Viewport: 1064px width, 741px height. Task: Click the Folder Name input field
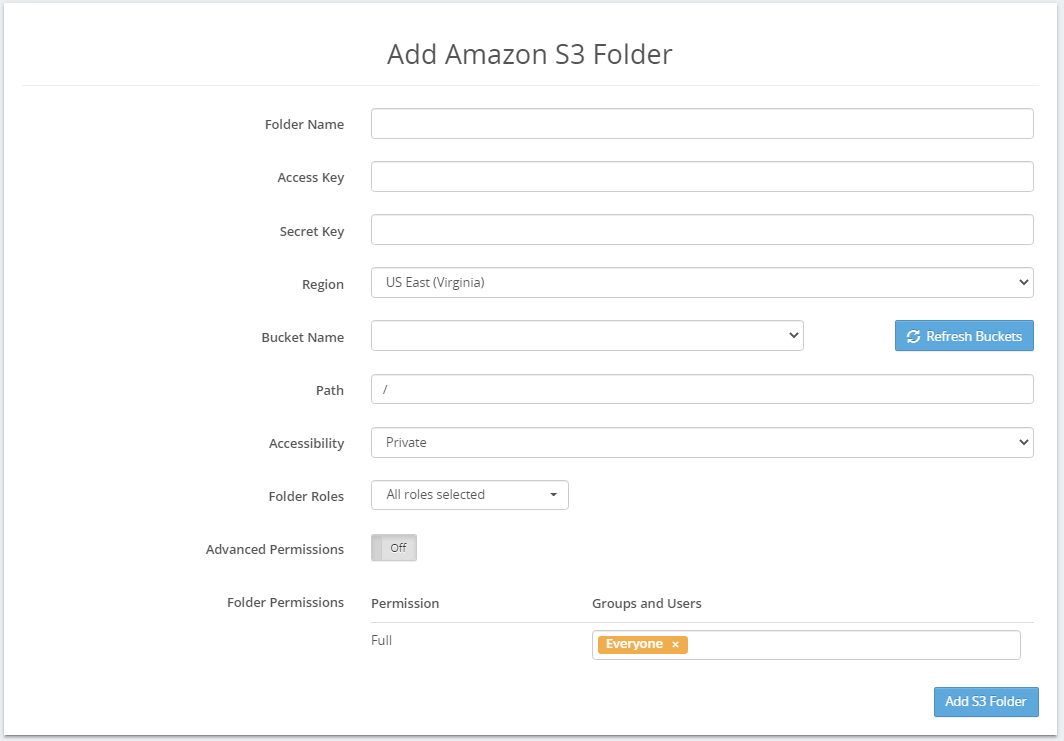pyautogui.click(x=702, y=124)
